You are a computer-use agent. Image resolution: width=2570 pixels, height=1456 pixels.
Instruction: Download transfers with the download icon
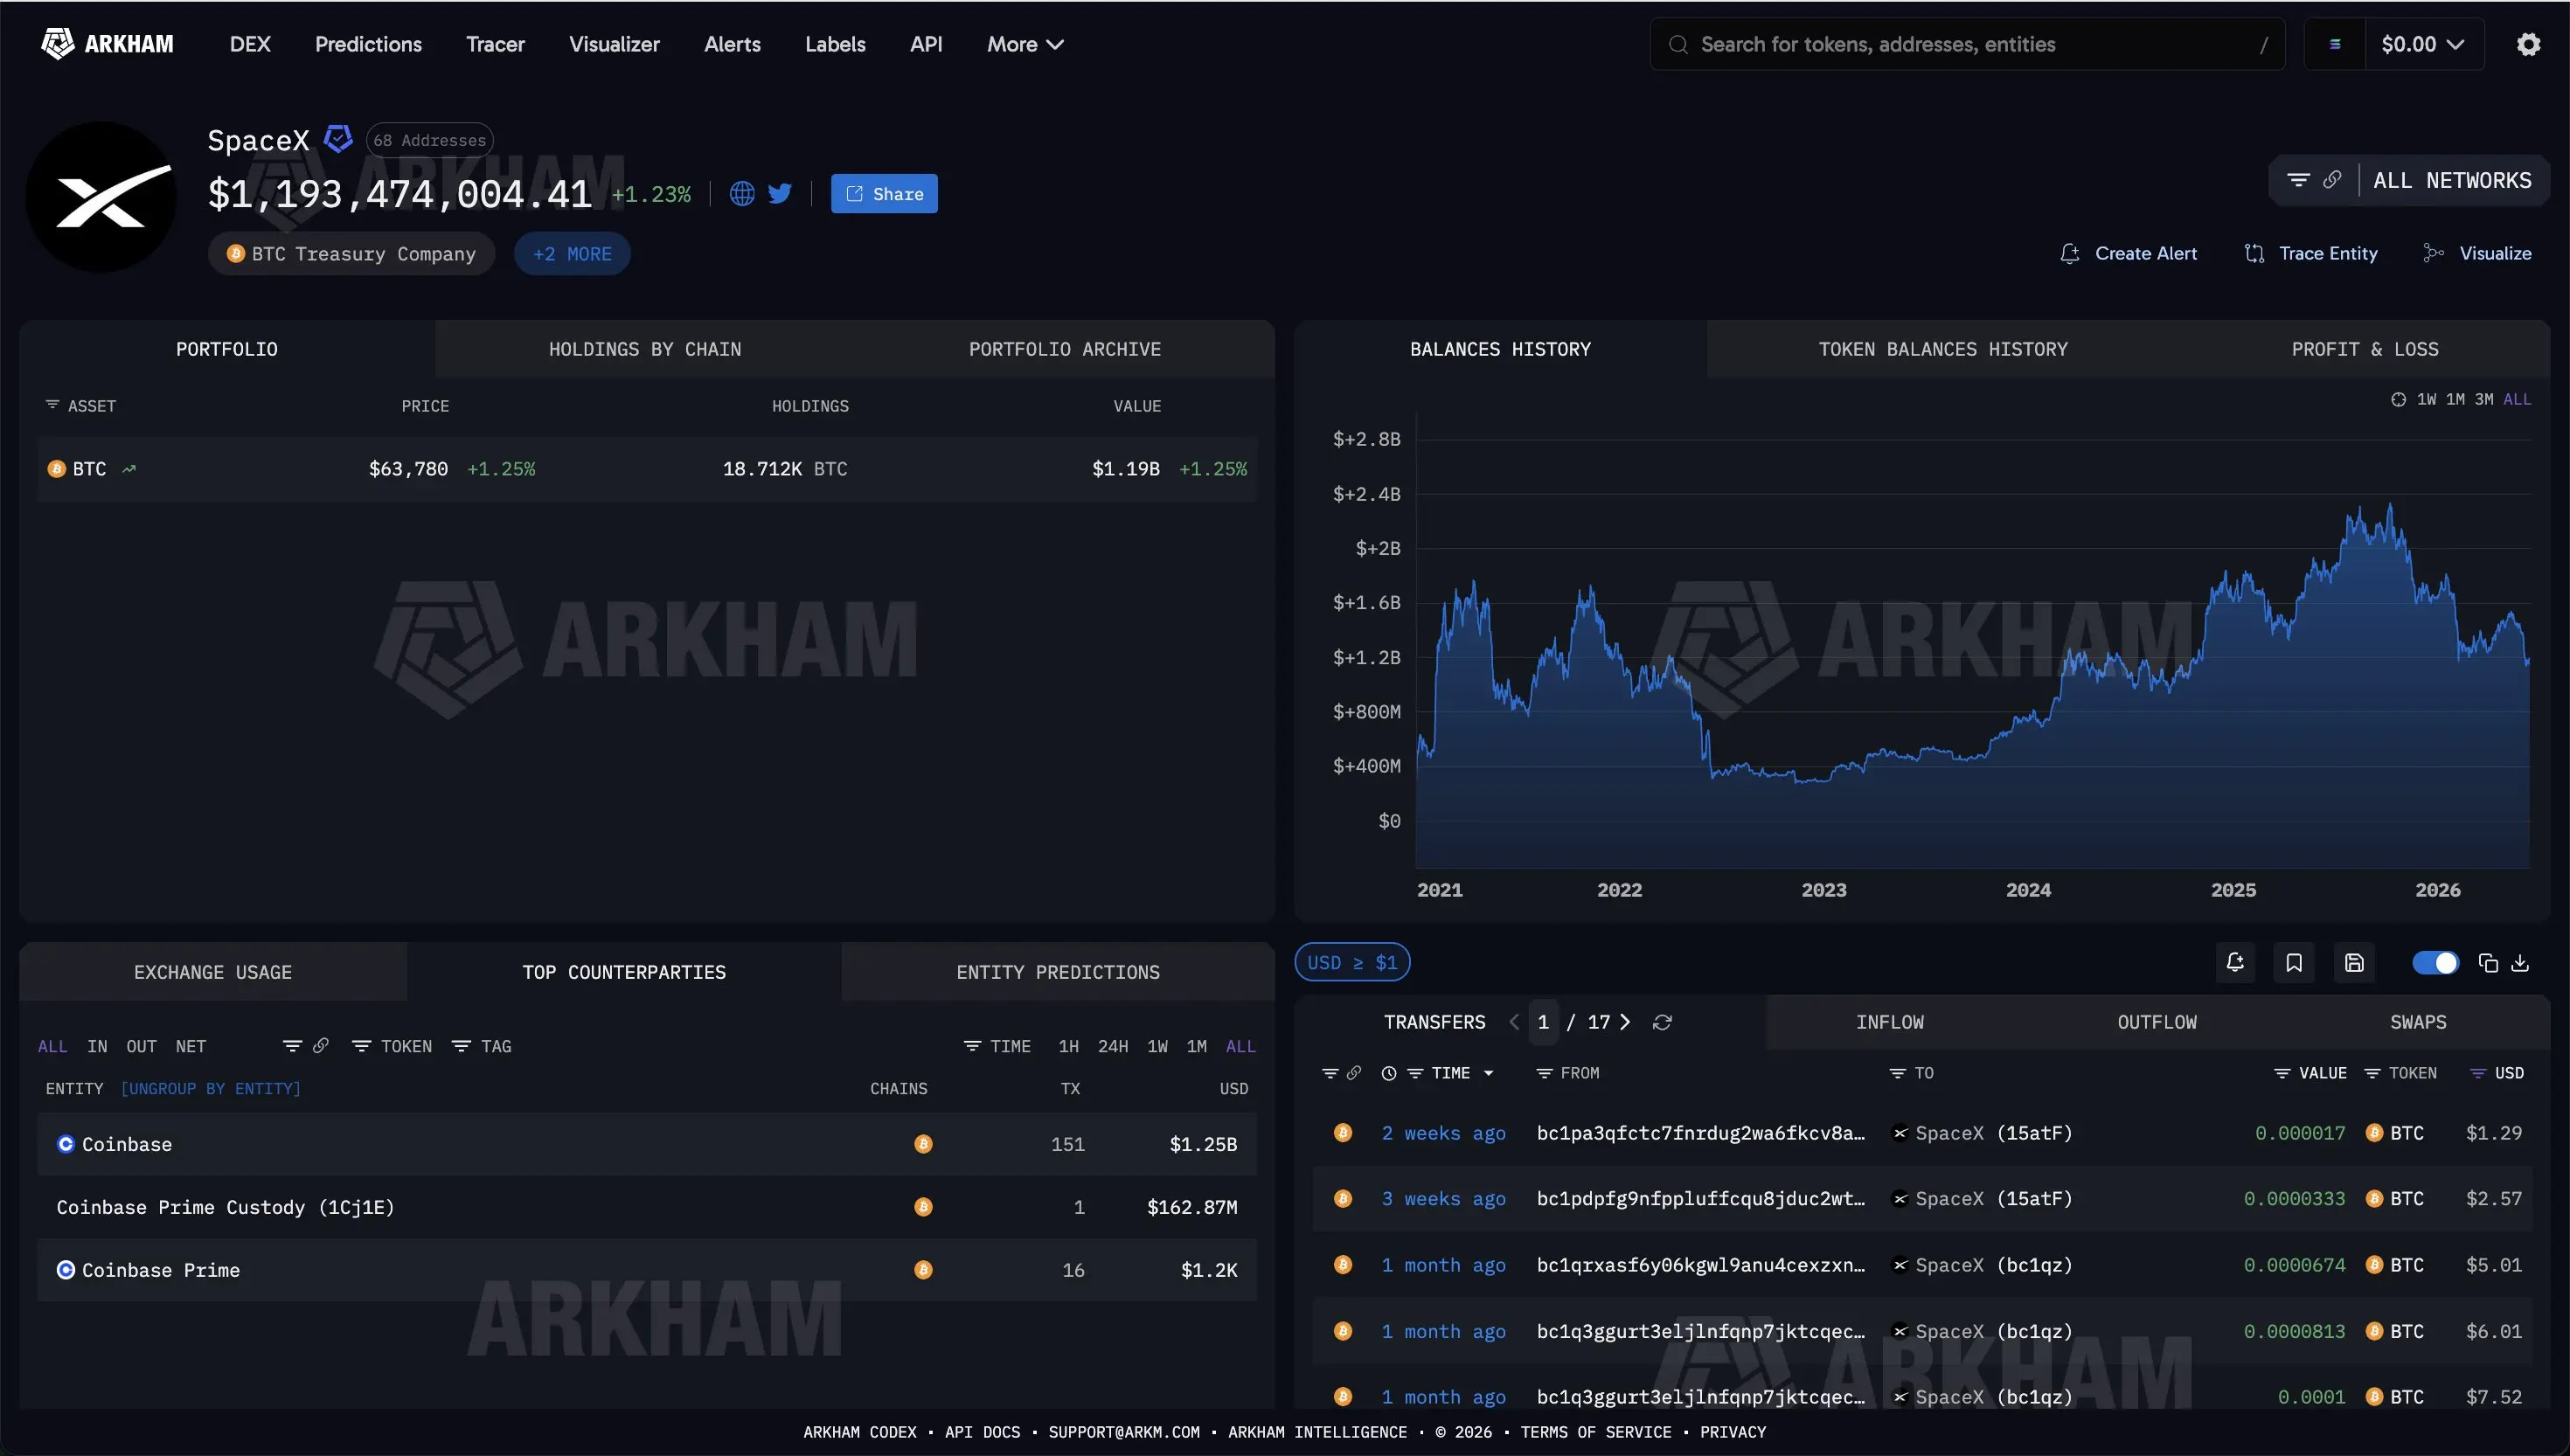[x=2520, y=962]
